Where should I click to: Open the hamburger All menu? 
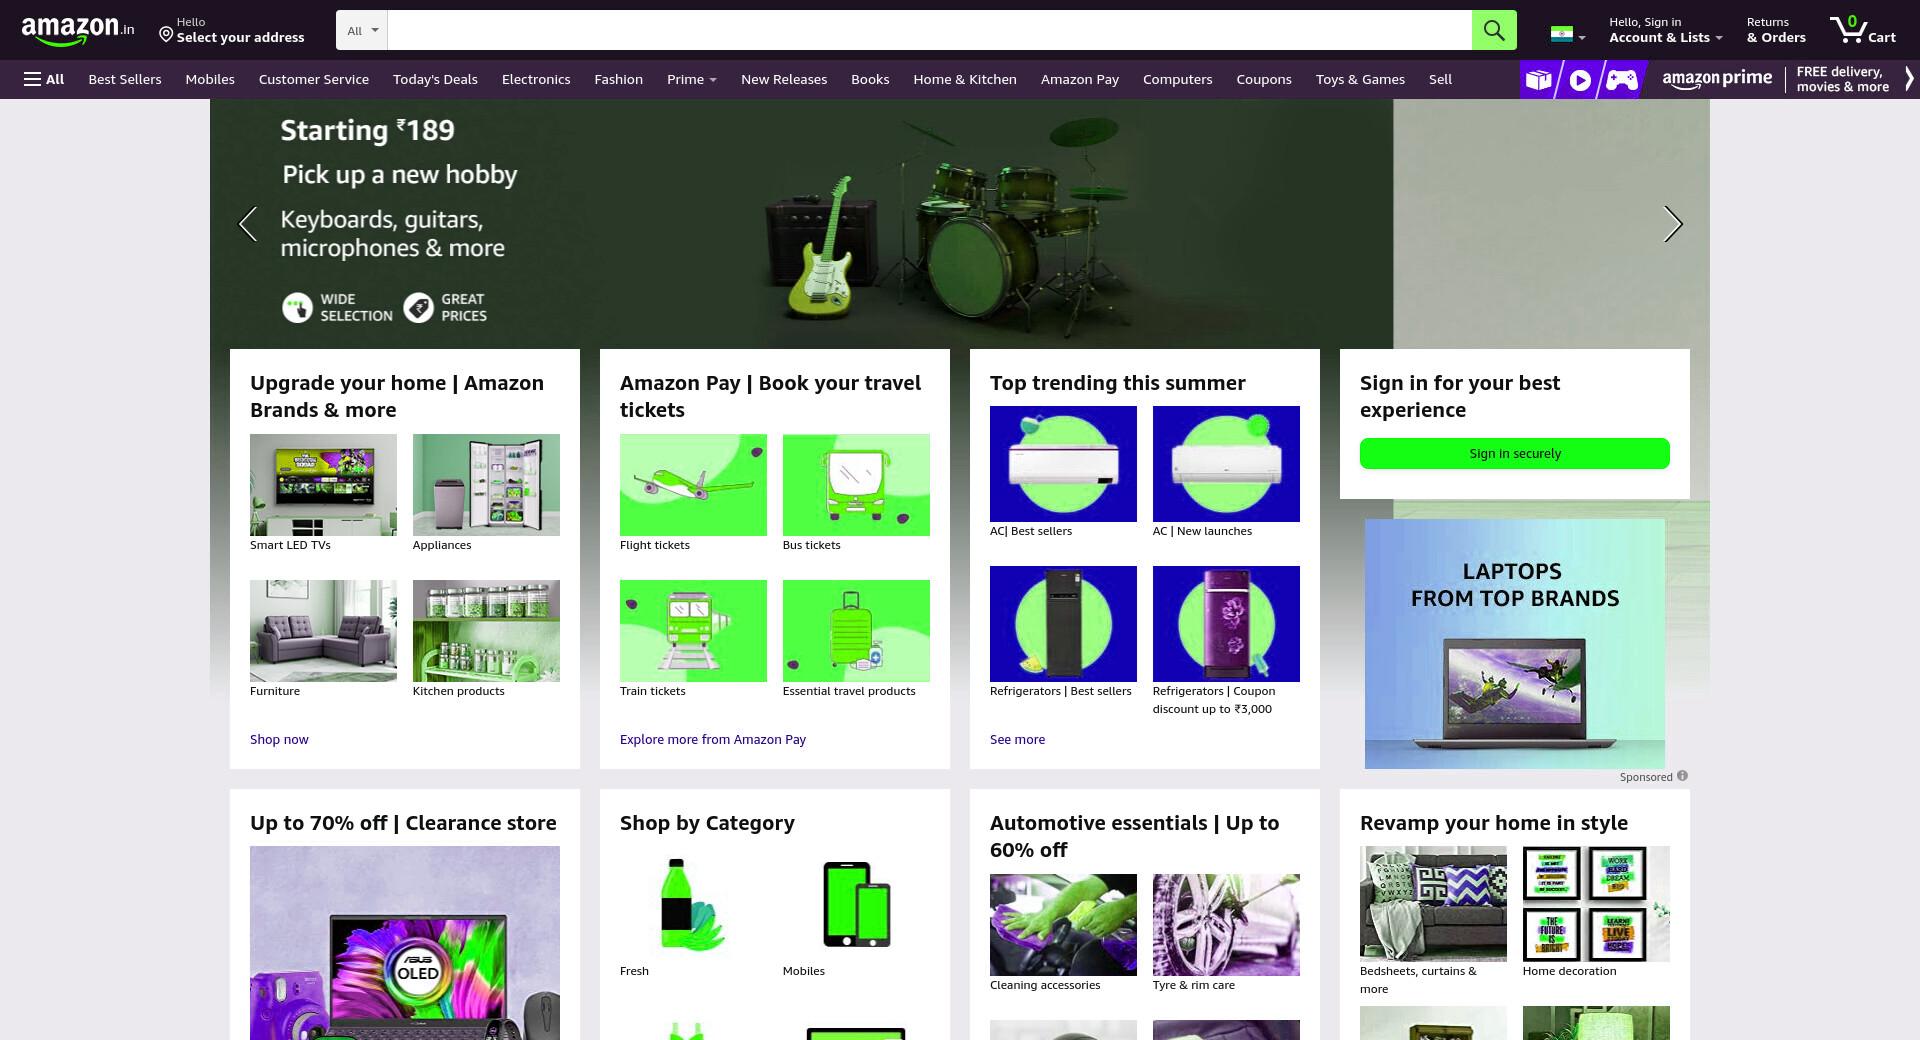[44, 79]
